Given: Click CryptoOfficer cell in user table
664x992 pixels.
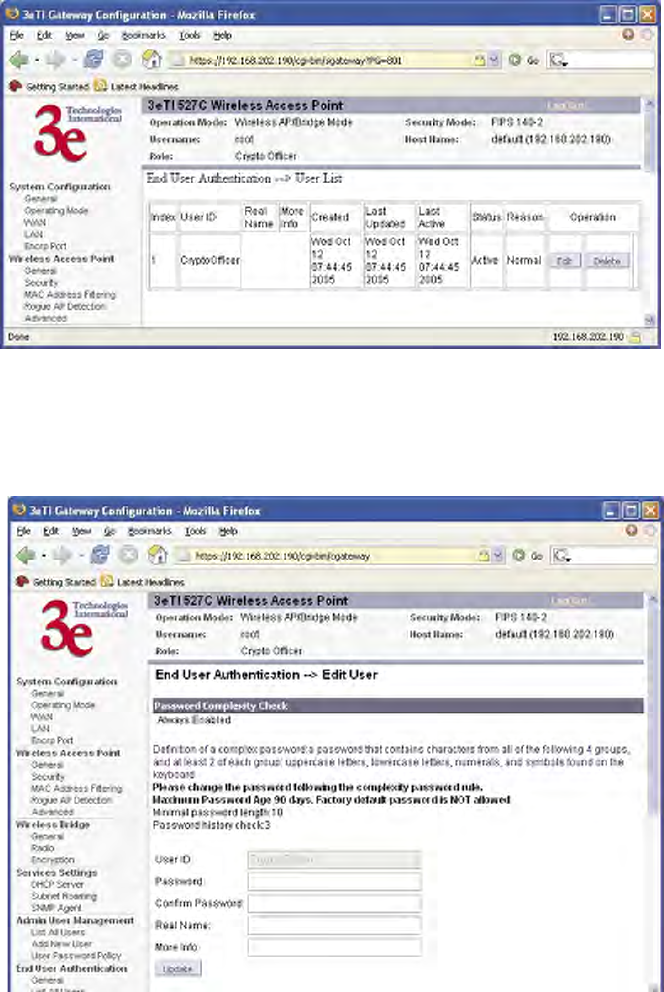Looking at the screenshot, I should (210, 260).
